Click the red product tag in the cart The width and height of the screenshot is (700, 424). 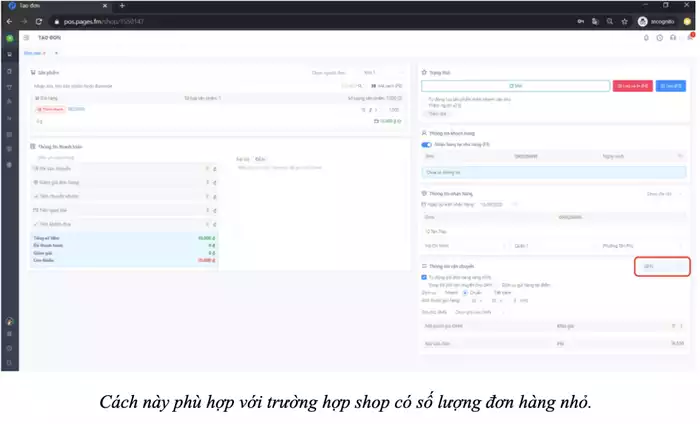click(x=50, y=109)
